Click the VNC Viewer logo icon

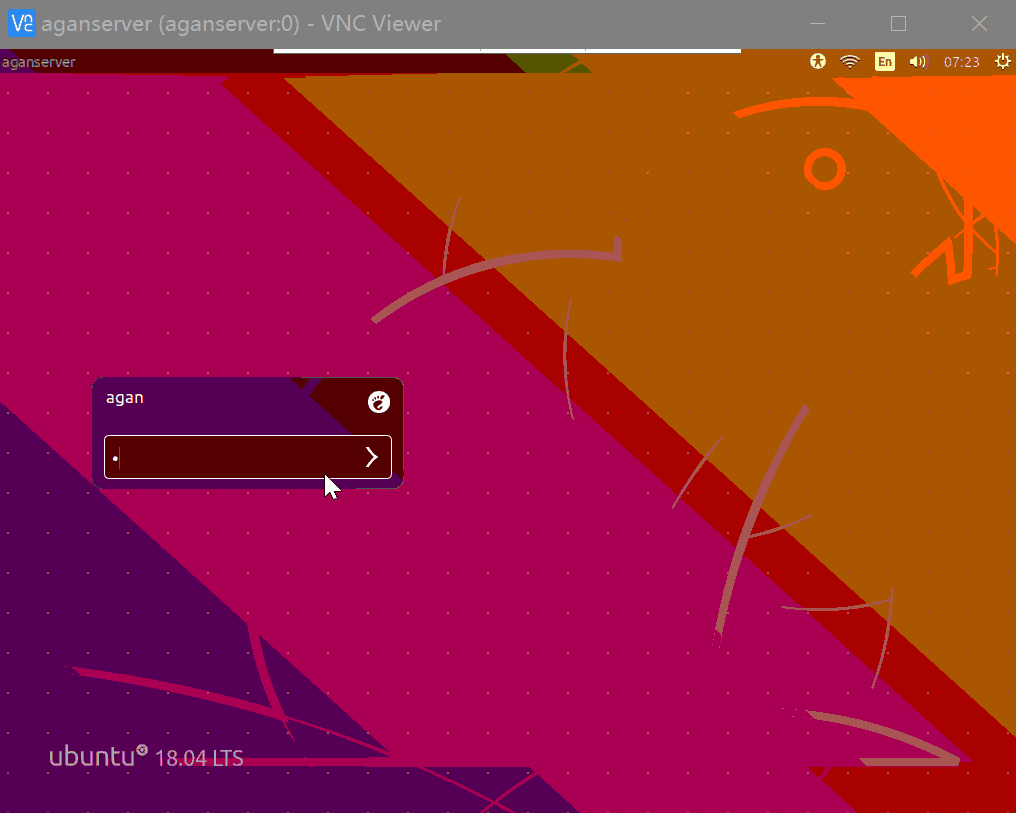(22, 23)
